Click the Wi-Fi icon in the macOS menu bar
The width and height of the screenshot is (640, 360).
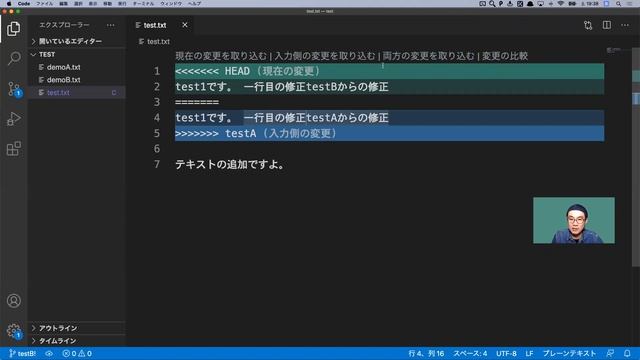(561, 4)
